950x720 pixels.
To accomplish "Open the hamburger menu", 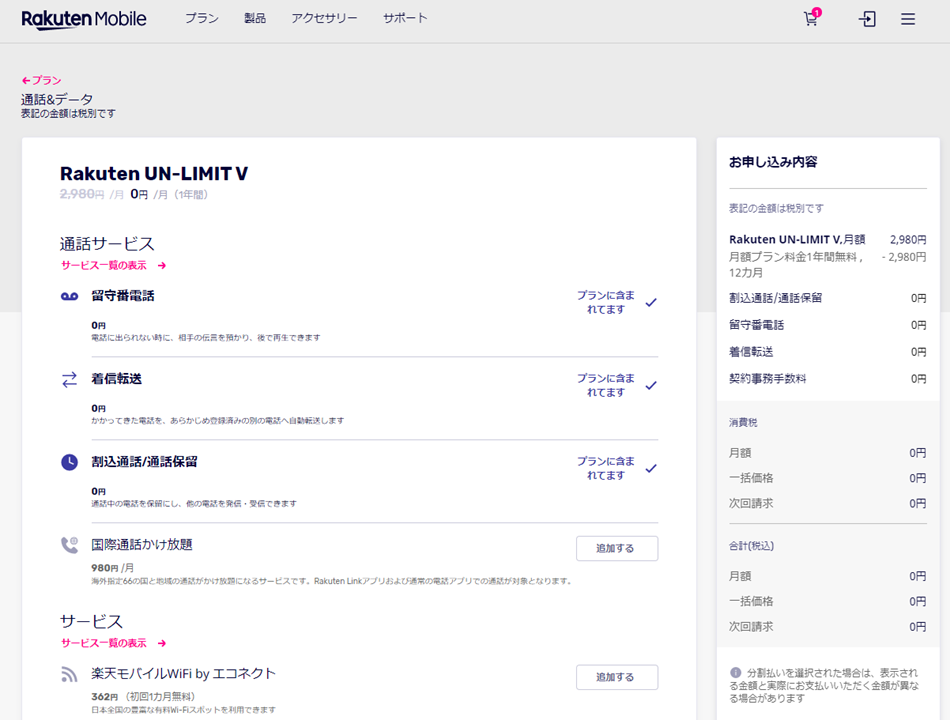I will coord(908,19).
